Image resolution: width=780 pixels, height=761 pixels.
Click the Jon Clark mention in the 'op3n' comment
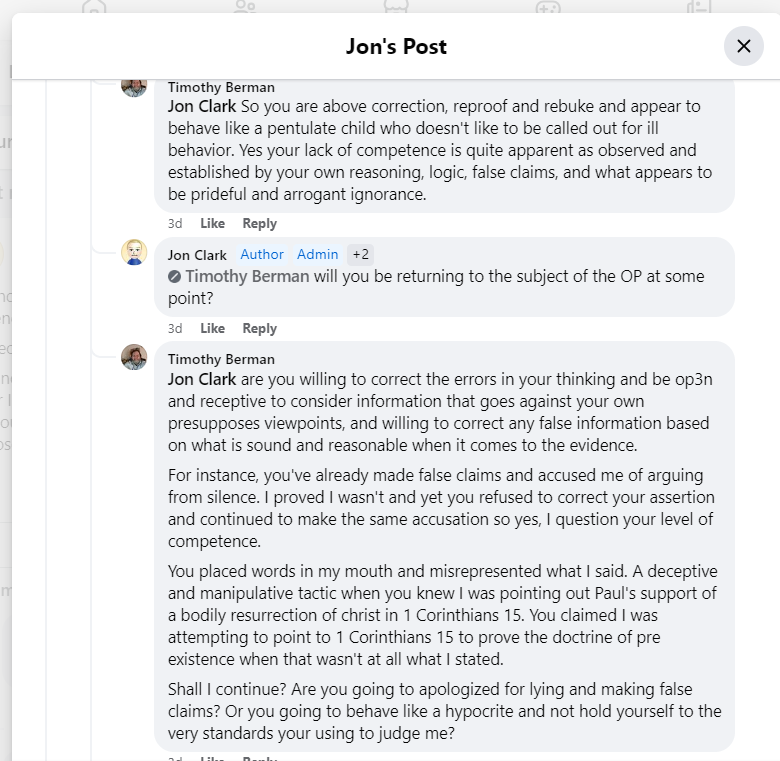202,379
